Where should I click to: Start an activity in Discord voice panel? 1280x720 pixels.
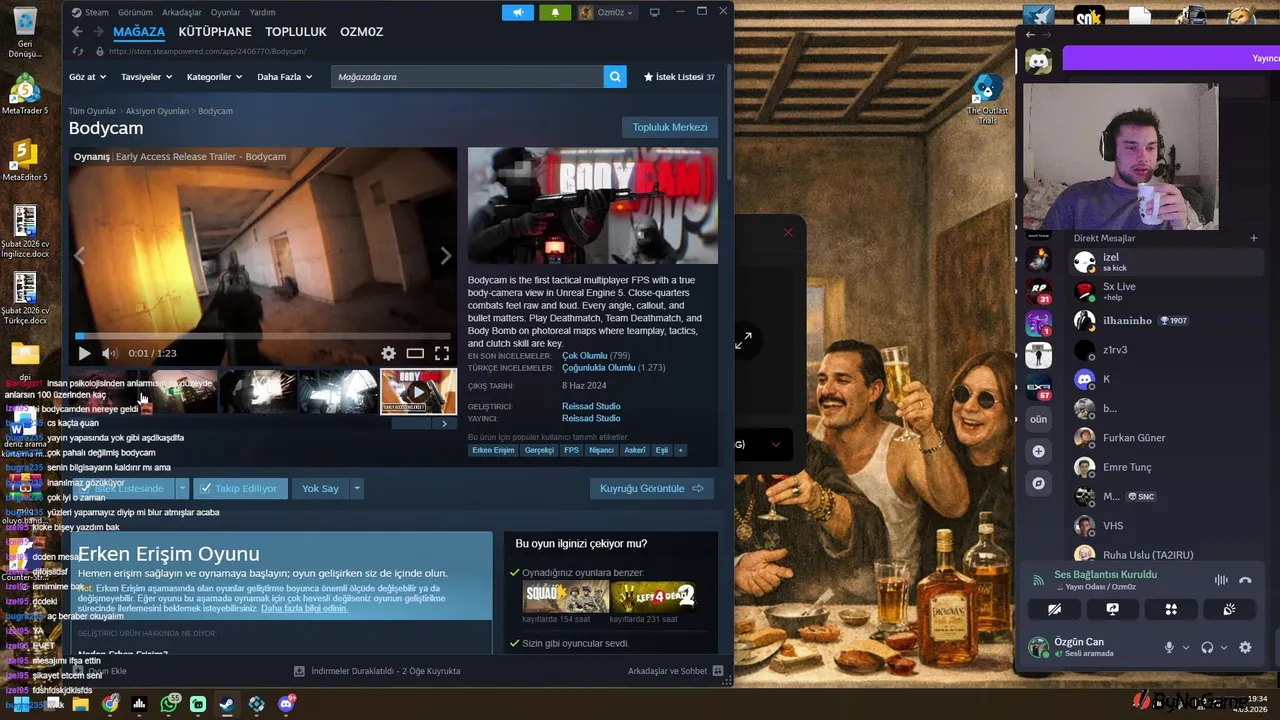[x=1171, y=609]
